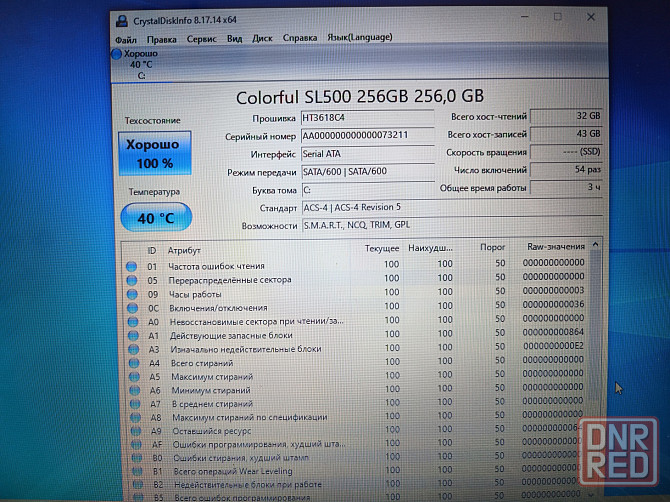Click status icon of attribute B1
The image size is (670, 502).
tap(138, 472)
